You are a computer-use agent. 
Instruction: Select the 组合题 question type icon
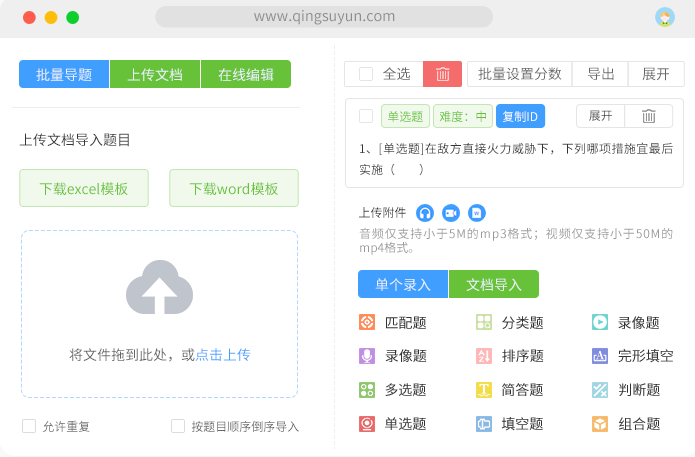[599, 424]
